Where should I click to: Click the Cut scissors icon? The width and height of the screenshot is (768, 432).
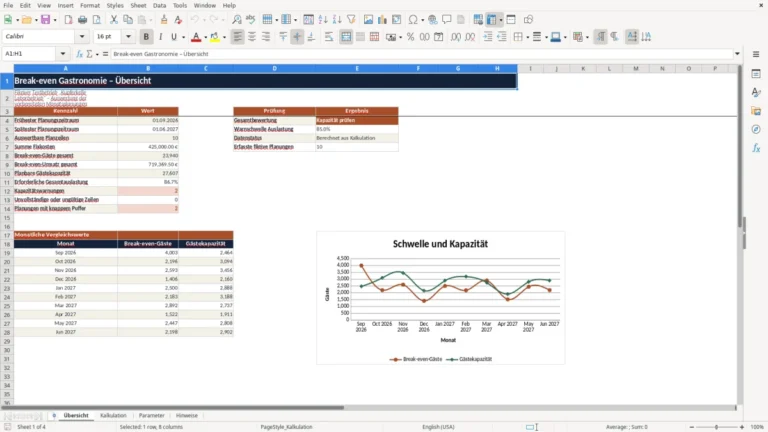coord(114,20)
